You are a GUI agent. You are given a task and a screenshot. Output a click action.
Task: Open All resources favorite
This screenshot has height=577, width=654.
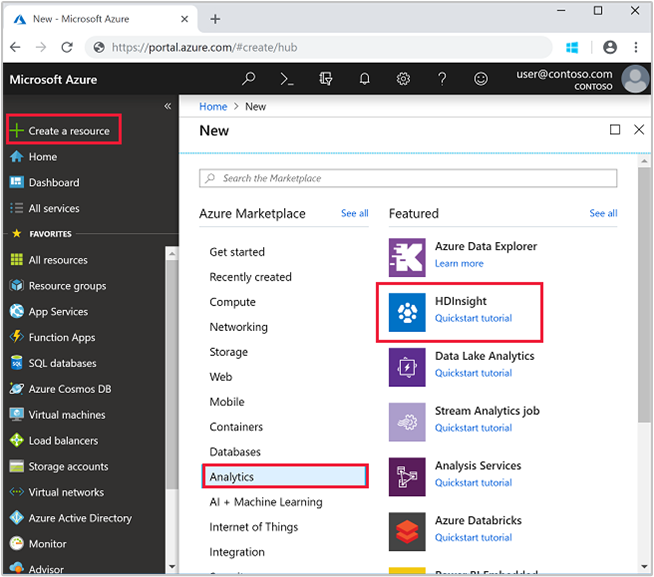coord(58,260)
